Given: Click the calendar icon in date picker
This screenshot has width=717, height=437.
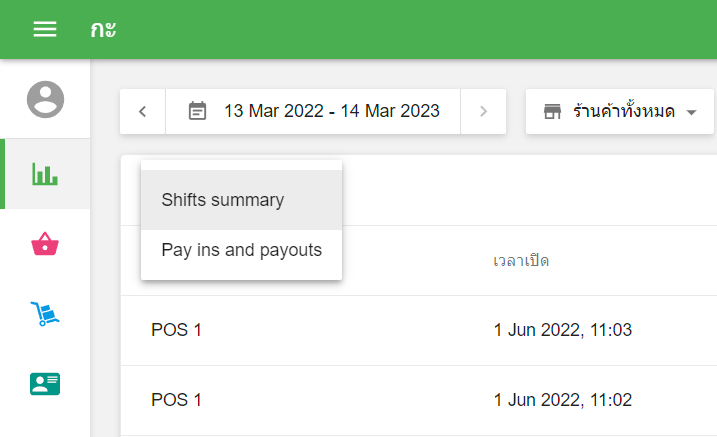Looking at the screenshot, I should point(198,111).
